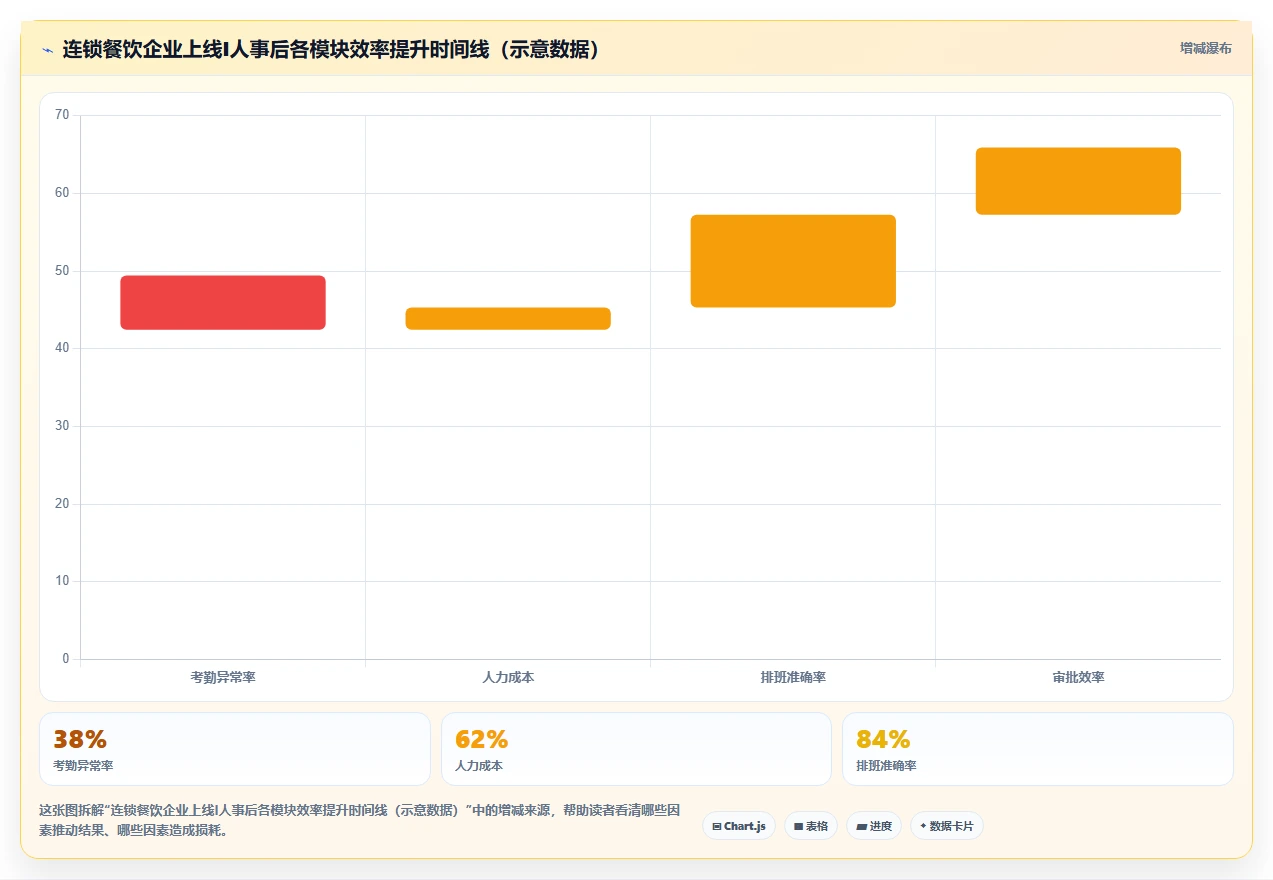Open the 38% 考勤异常率 data card
1273x880 pixels.
[x=235, y=749]
